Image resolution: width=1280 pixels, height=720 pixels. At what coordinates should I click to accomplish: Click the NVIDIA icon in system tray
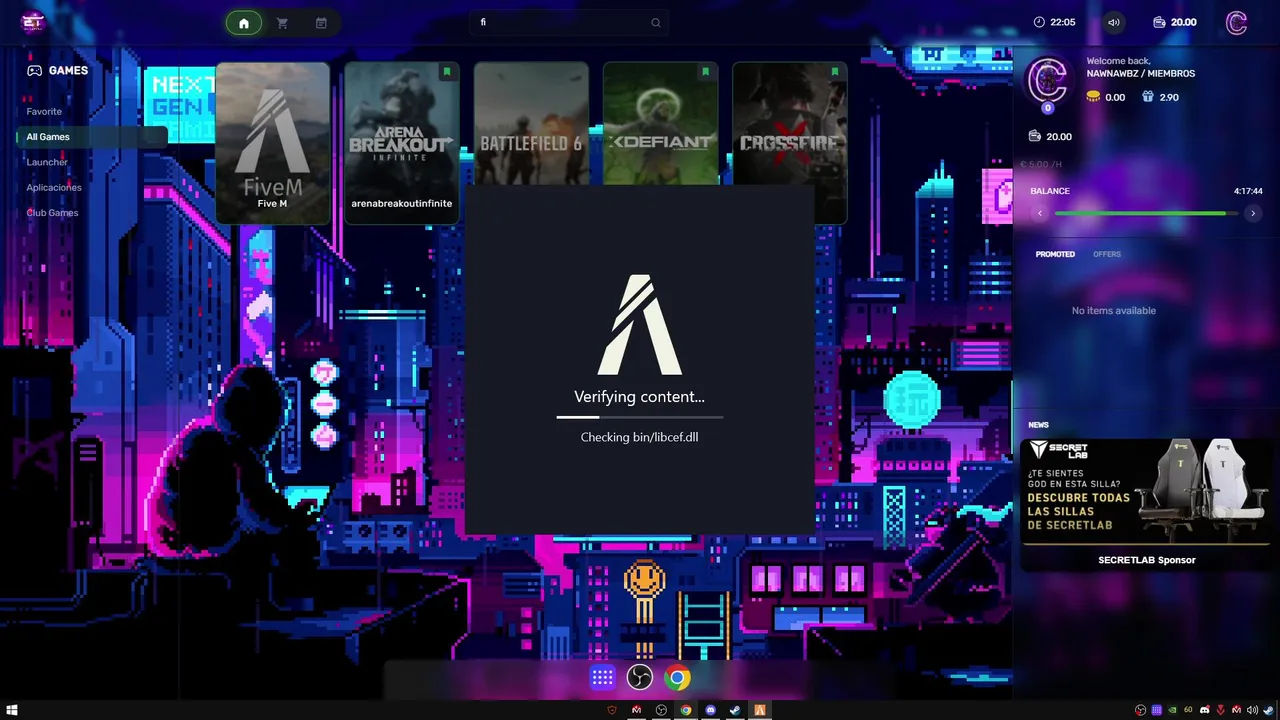[1172, 710]
